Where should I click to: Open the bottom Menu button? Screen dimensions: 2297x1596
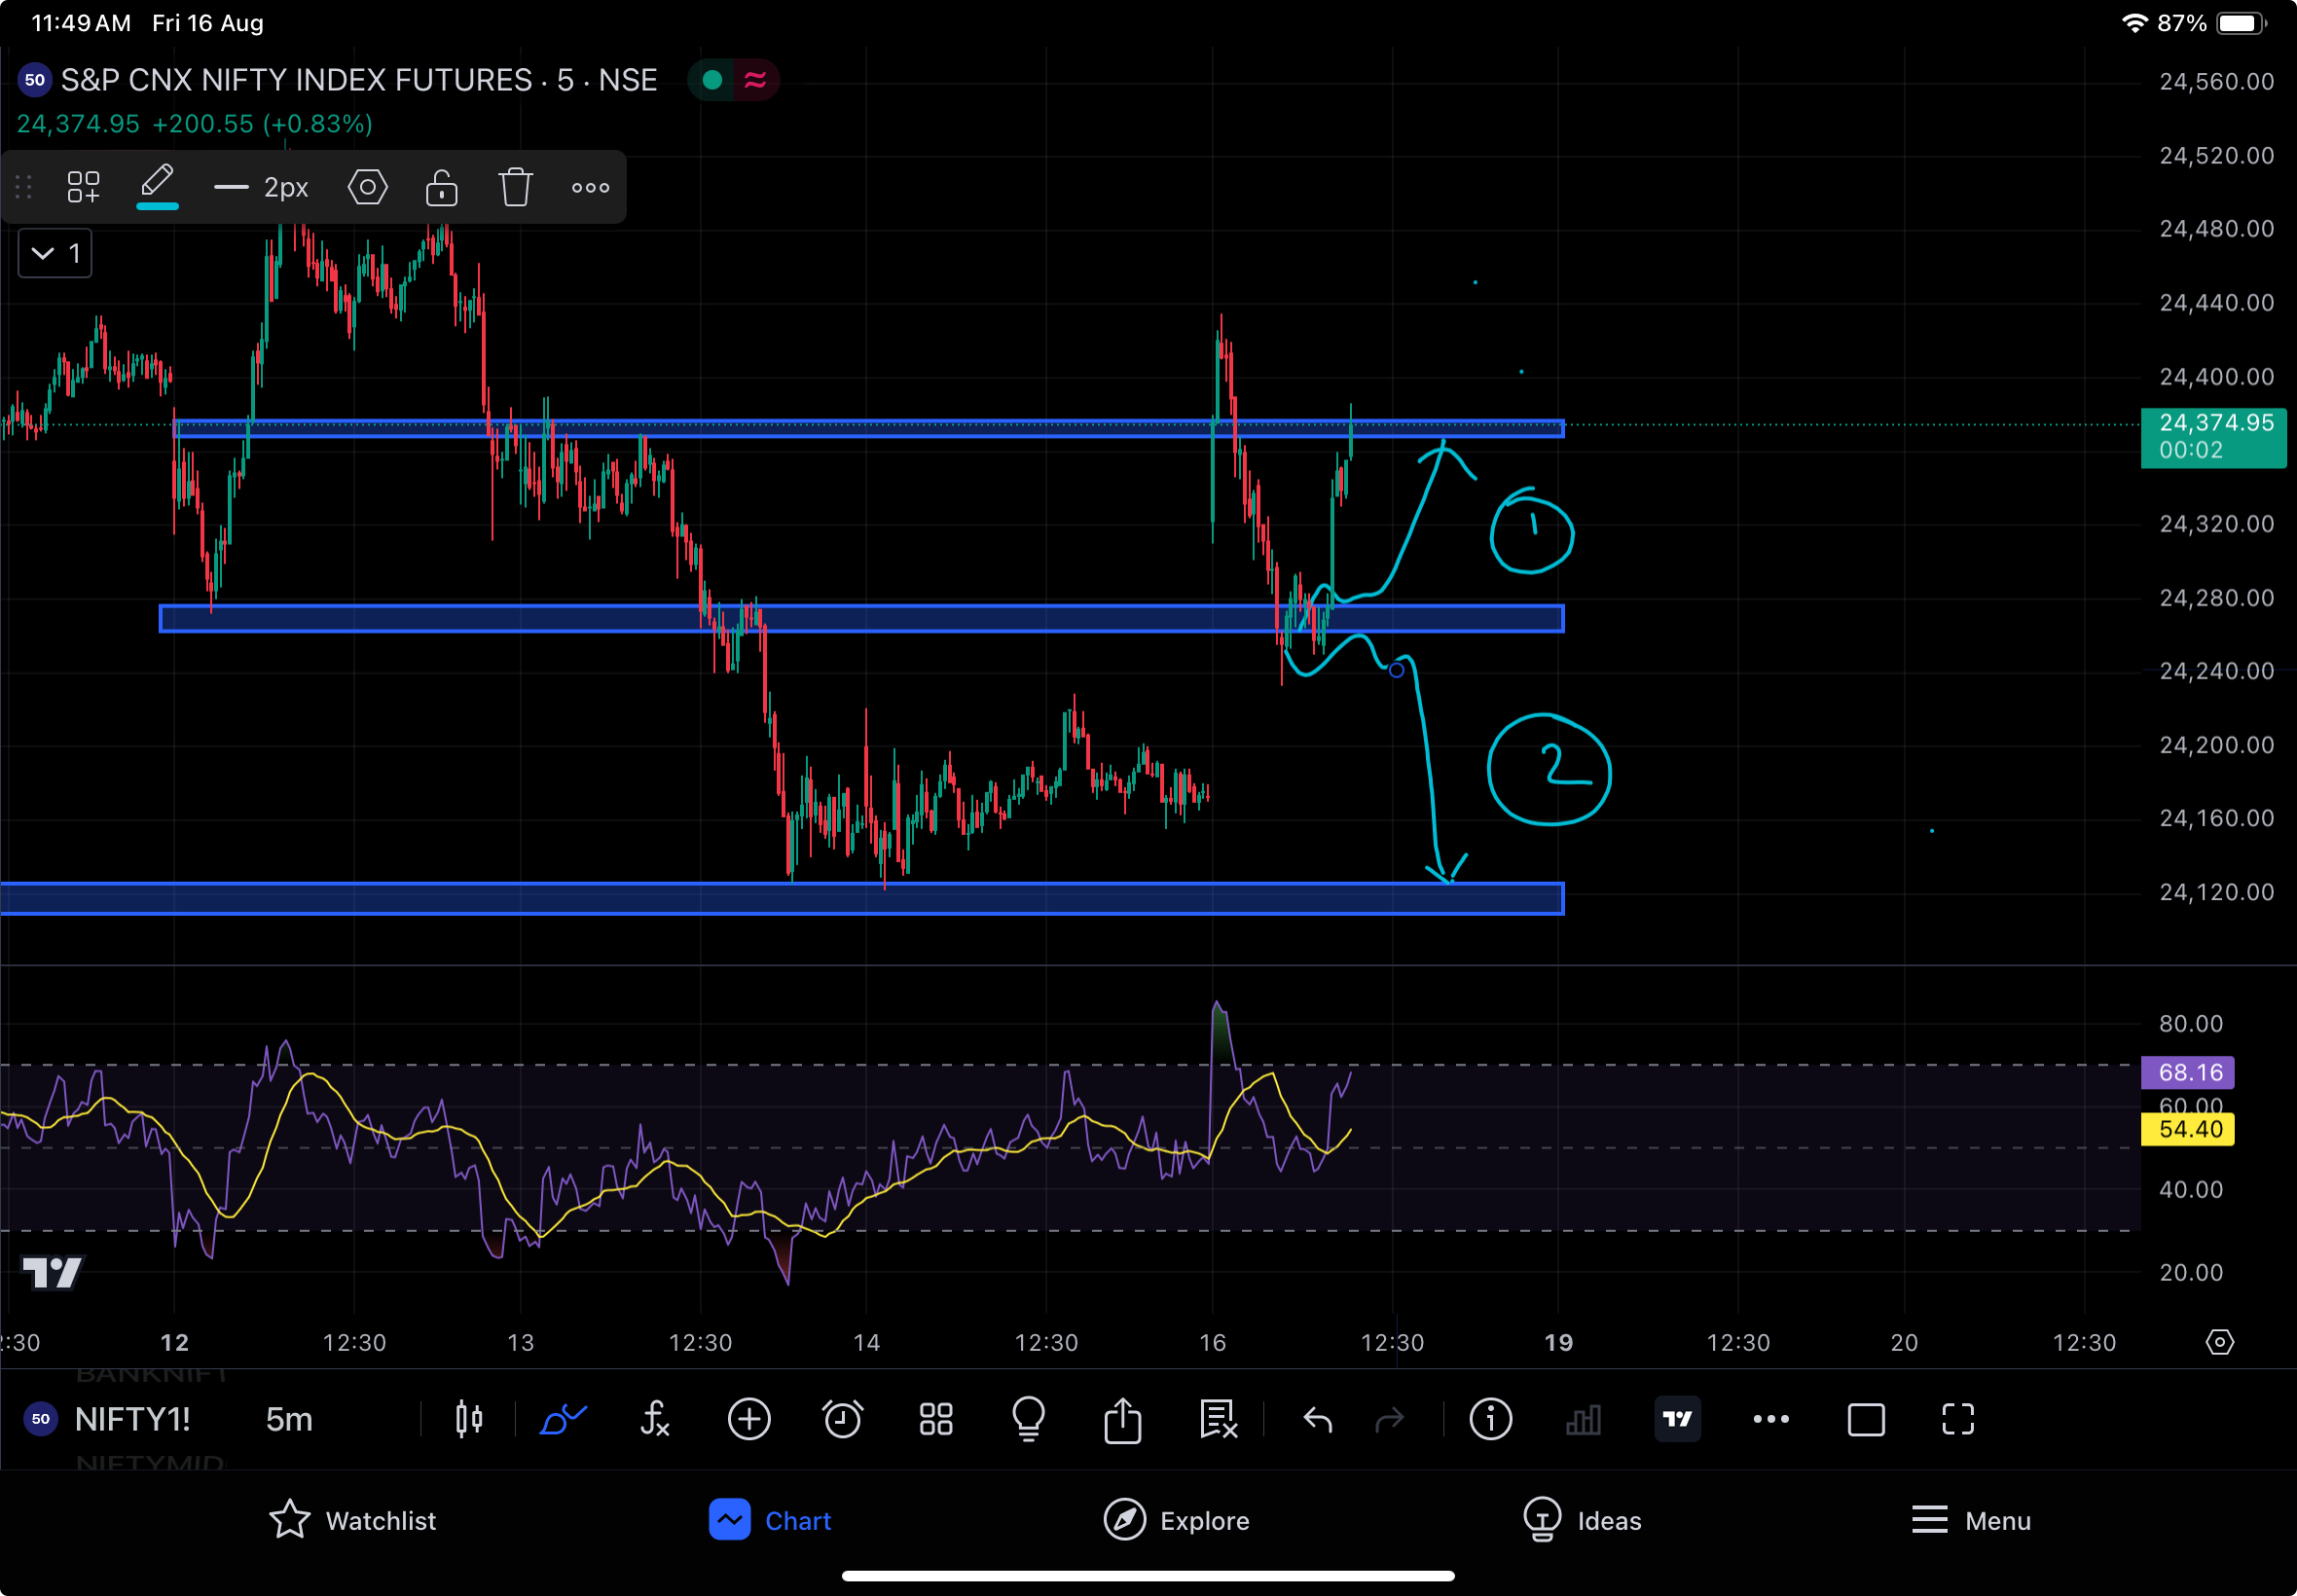coord(1970,1520)
